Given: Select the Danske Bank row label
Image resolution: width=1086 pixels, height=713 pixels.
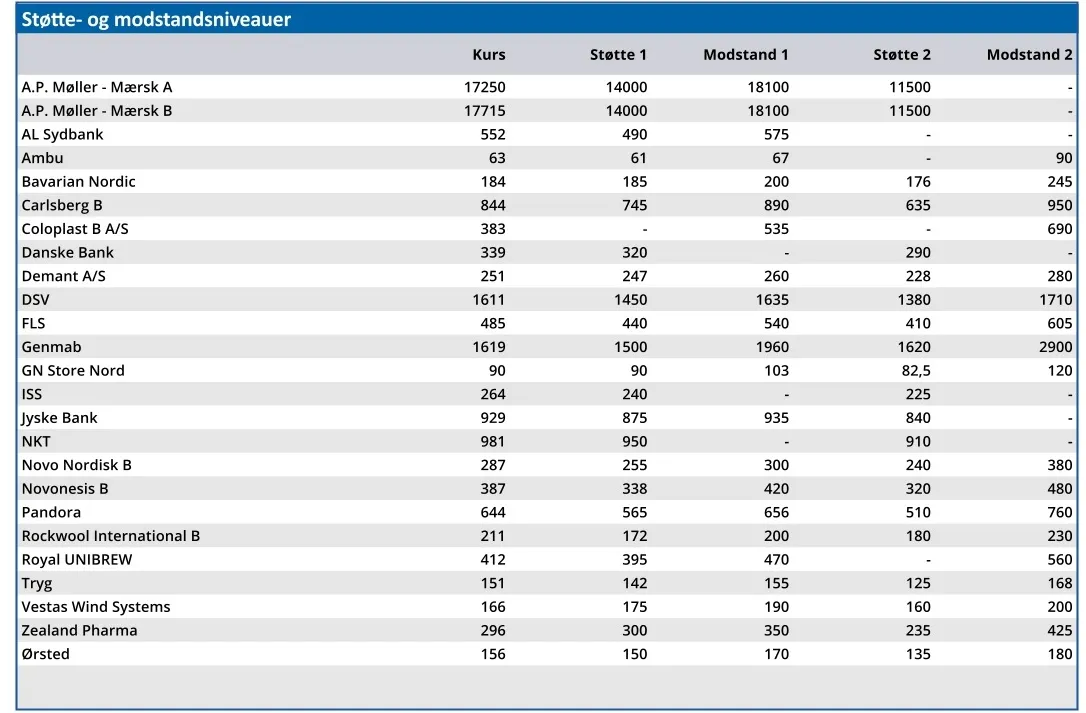Looking at the screenshot, I should click(67, 252).
